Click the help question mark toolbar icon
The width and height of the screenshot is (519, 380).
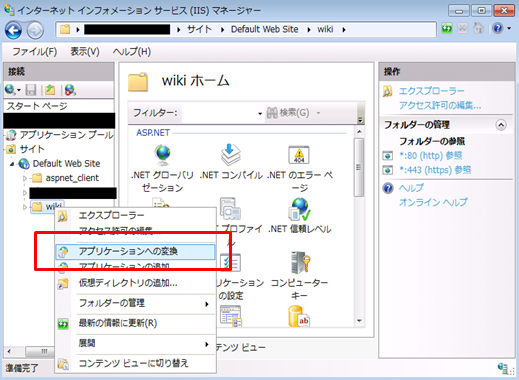click(498, 29)
